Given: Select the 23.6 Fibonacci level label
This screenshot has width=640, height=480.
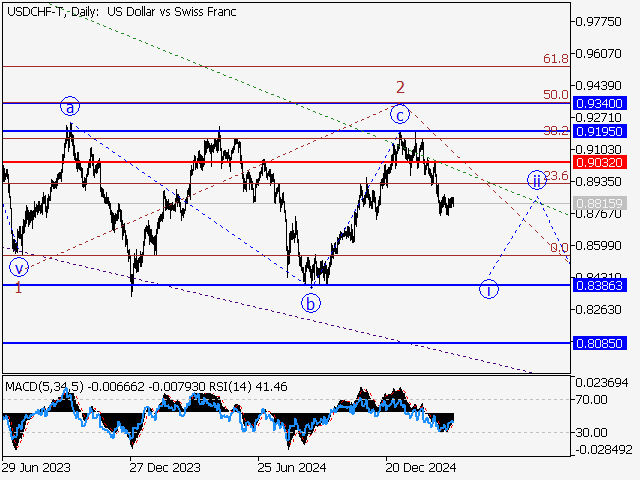Looking at the screenshot, I should click(x=556, y=176).
